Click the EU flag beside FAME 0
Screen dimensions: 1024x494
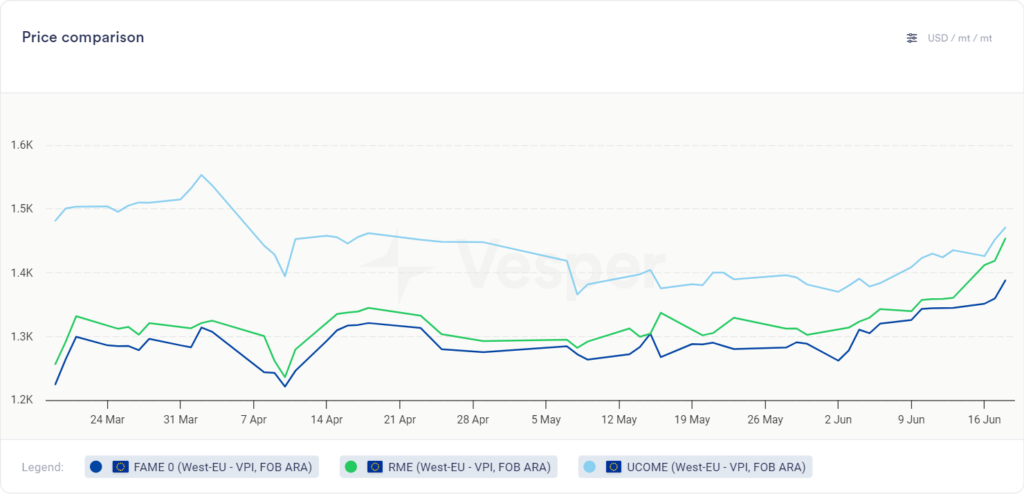pyautogui.click(x=120, y=466)
